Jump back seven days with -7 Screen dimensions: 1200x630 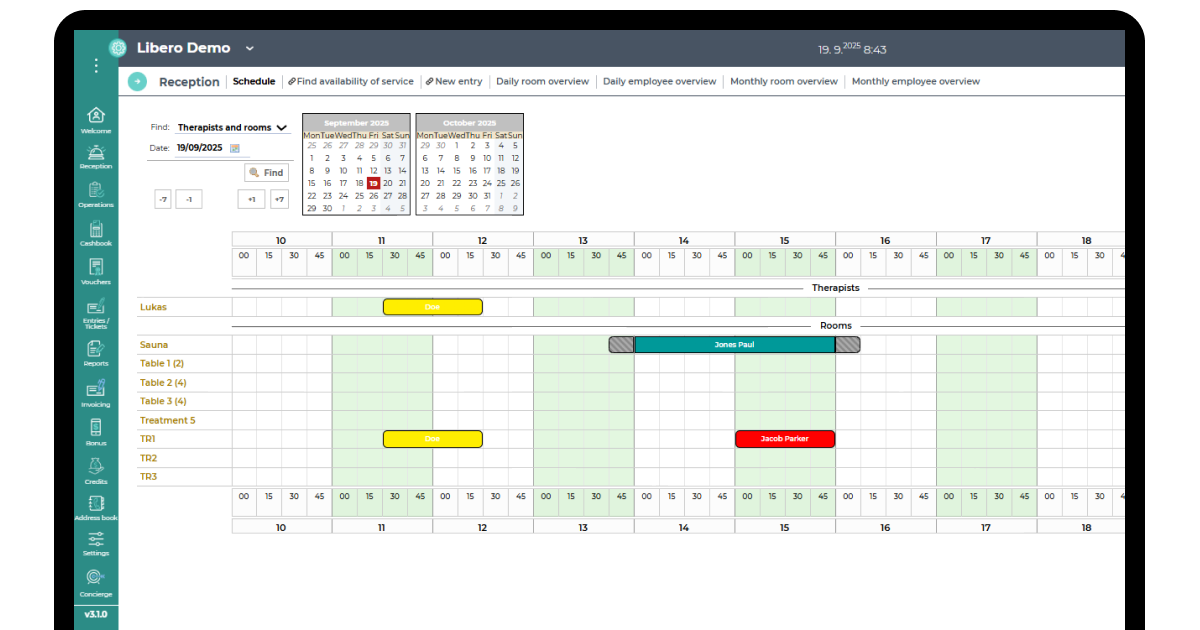163,199
